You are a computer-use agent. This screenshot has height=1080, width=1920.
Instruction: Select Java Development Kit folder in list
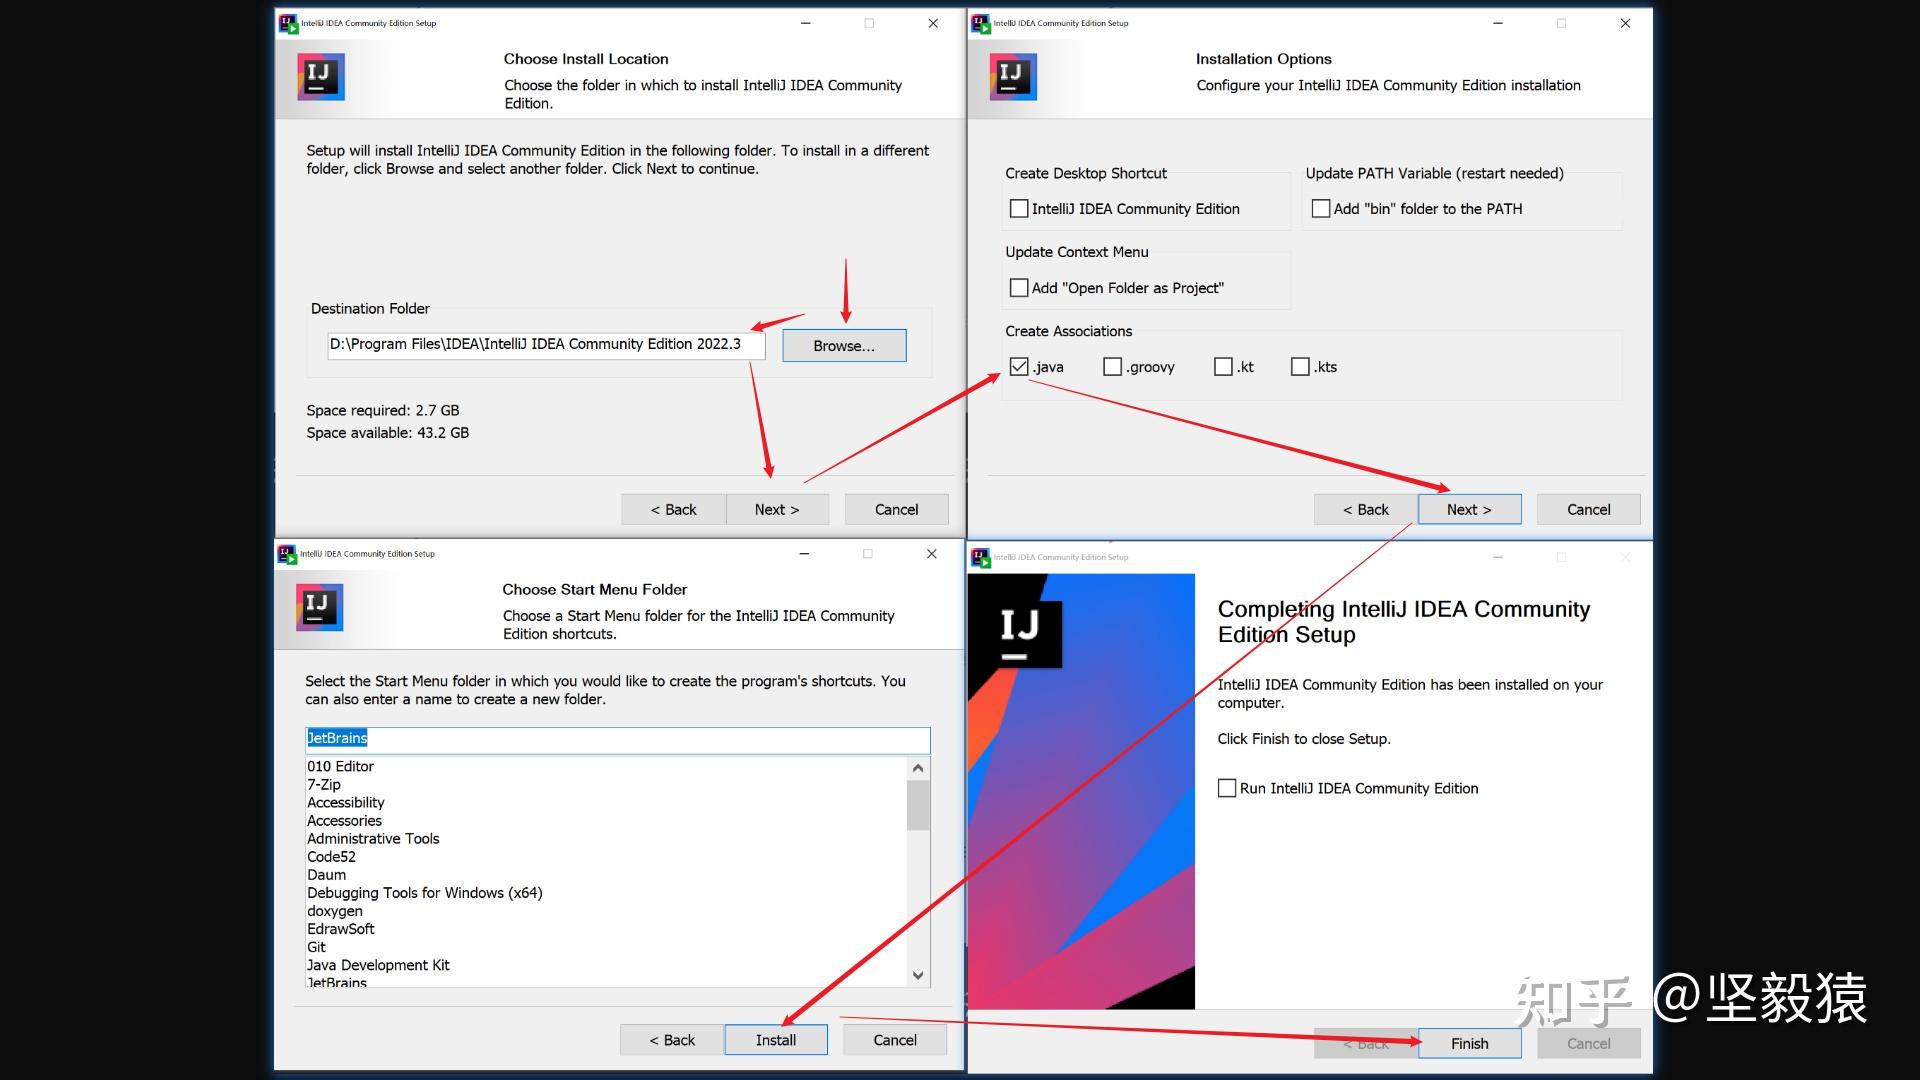click(x=378, y=965)
